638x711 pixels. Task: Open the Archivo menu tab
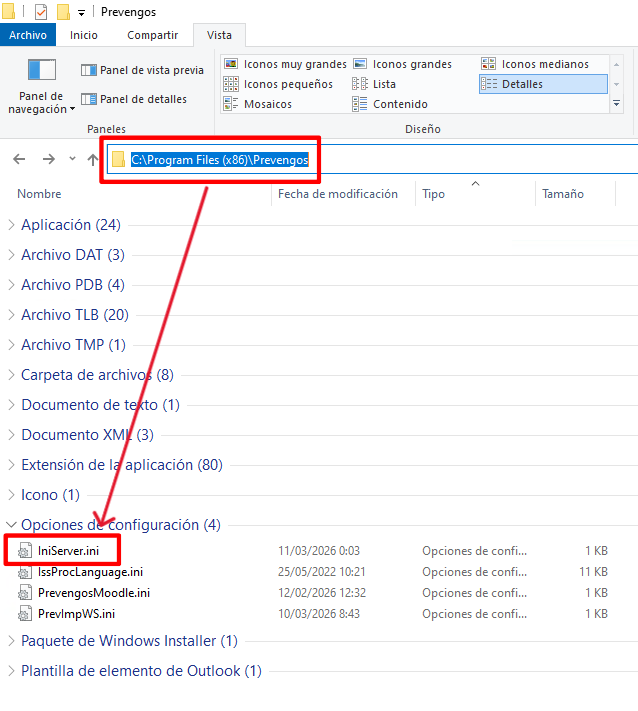pyautogui.click(x=28, y=35)
